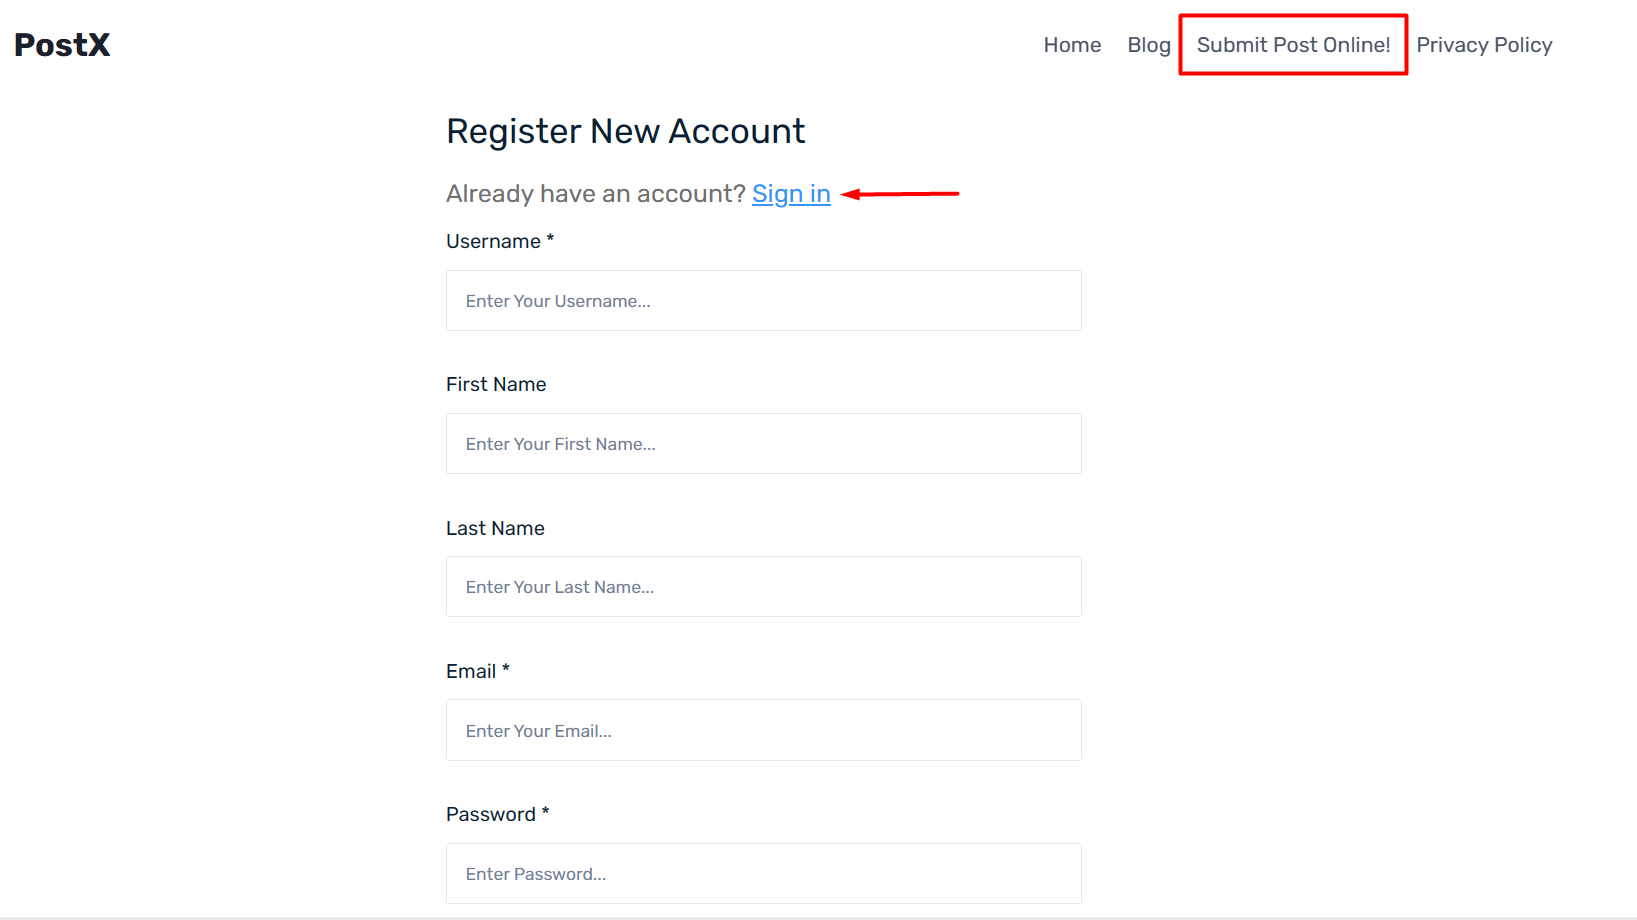Select the highlighted Submit Post Online! menu item
Screen dimensions: 1637x920
click(1293, 44)
